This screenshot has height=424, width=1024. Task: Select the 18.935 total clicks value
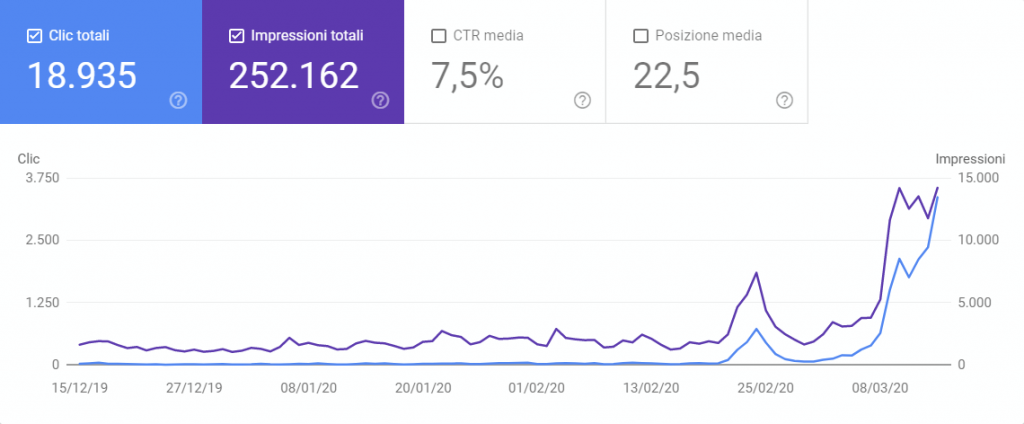(x=82, y=75)
